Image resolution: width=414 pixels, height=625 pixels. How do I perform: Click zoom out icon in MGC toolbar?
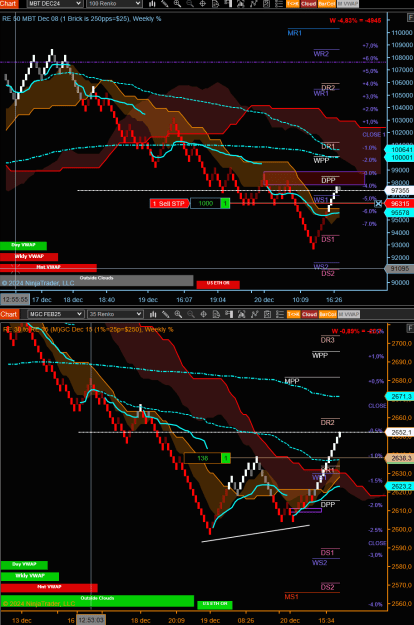[191, 314]
